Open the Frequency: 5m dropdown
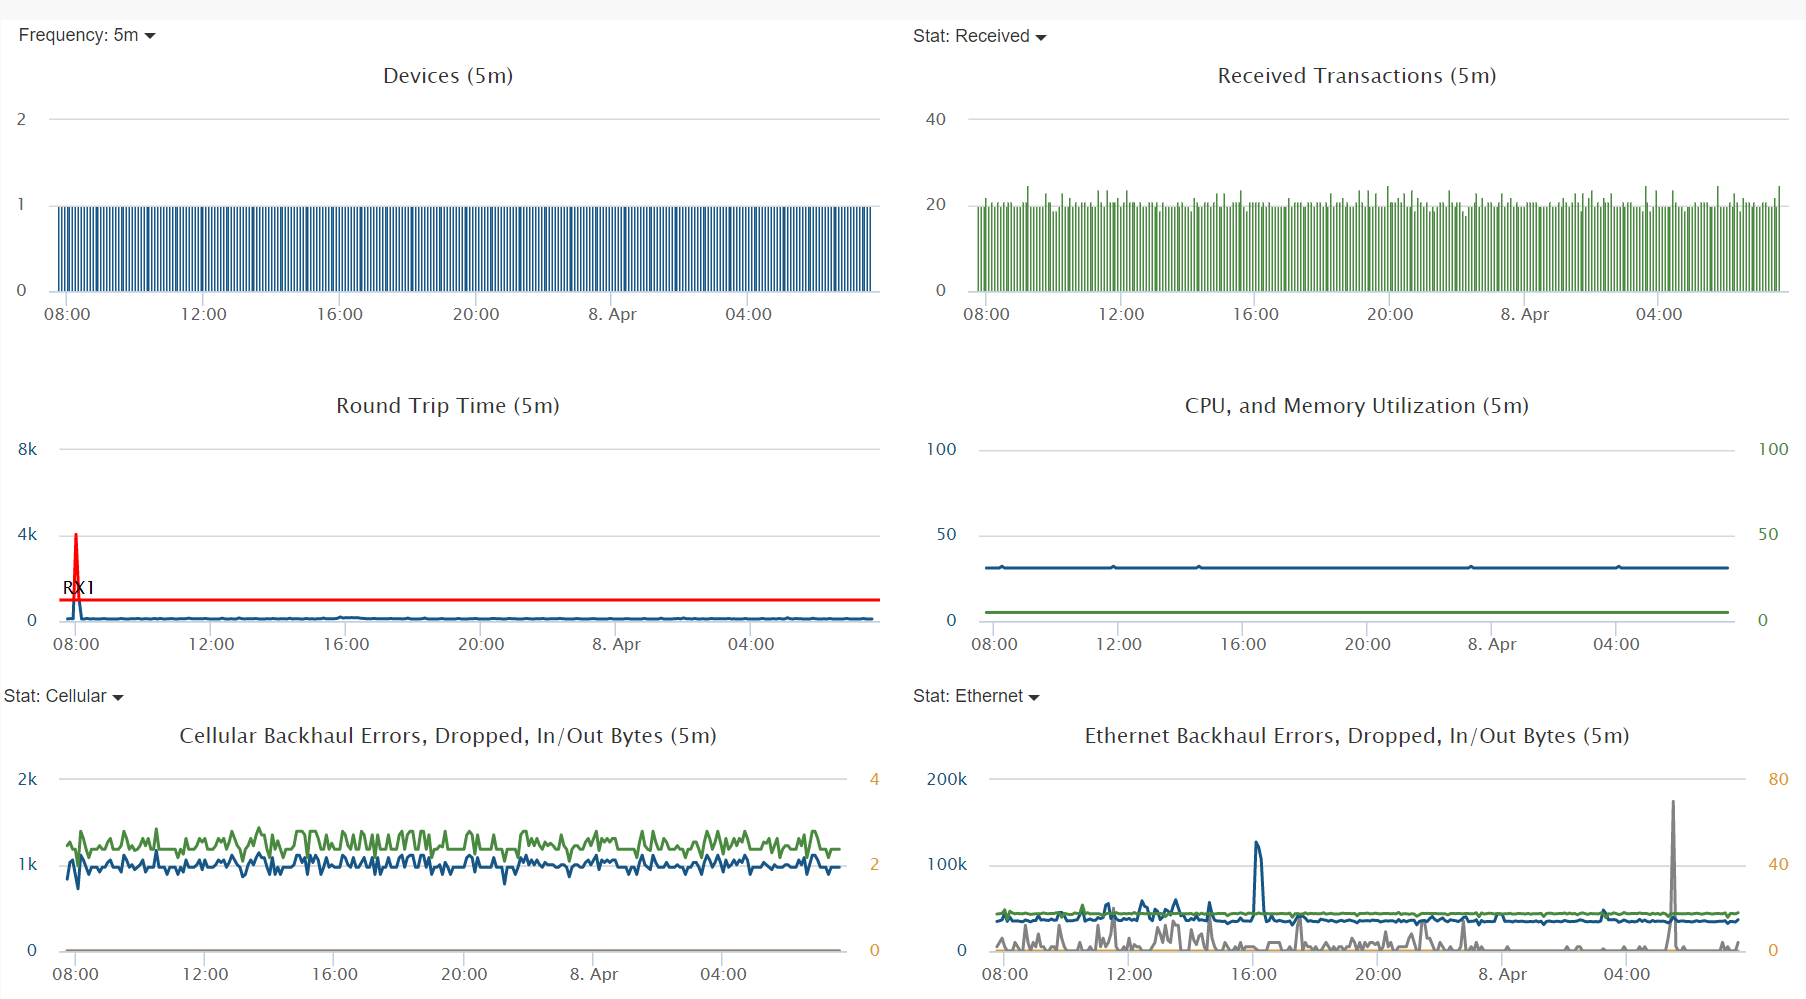 pos(87,35)
